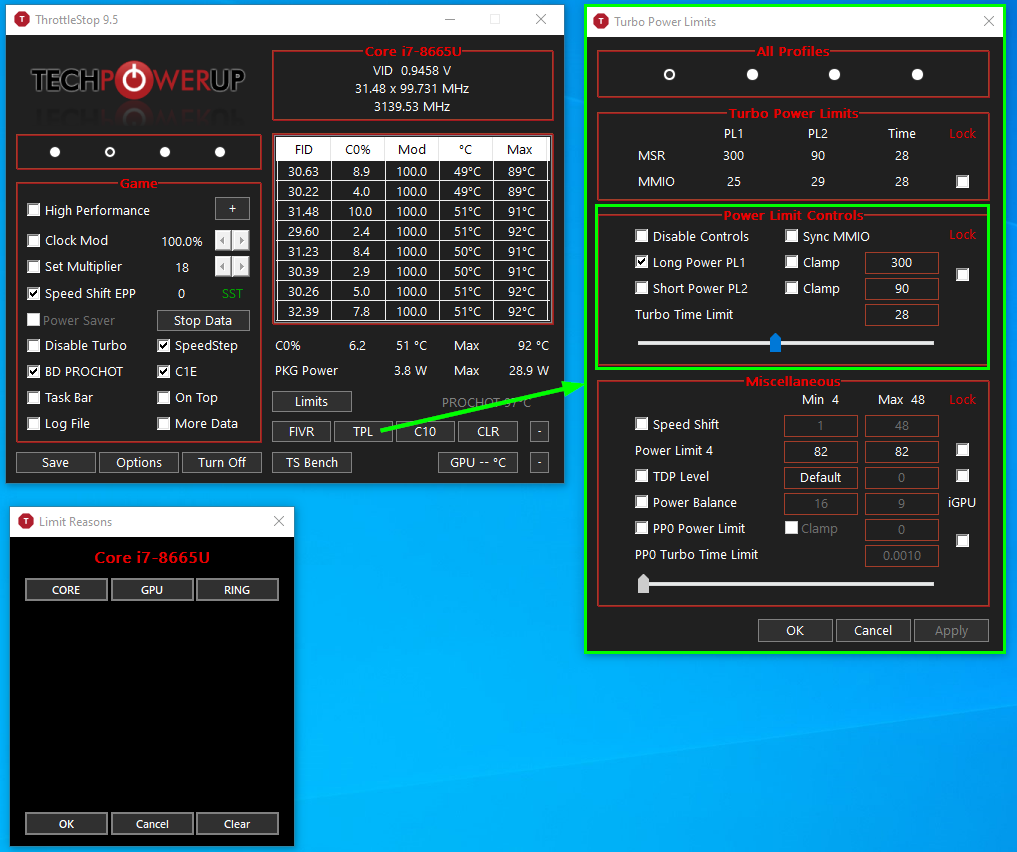Enable Disable Controls checkbox
Viewport: 1017px width, 852px height.
point(641,235)
